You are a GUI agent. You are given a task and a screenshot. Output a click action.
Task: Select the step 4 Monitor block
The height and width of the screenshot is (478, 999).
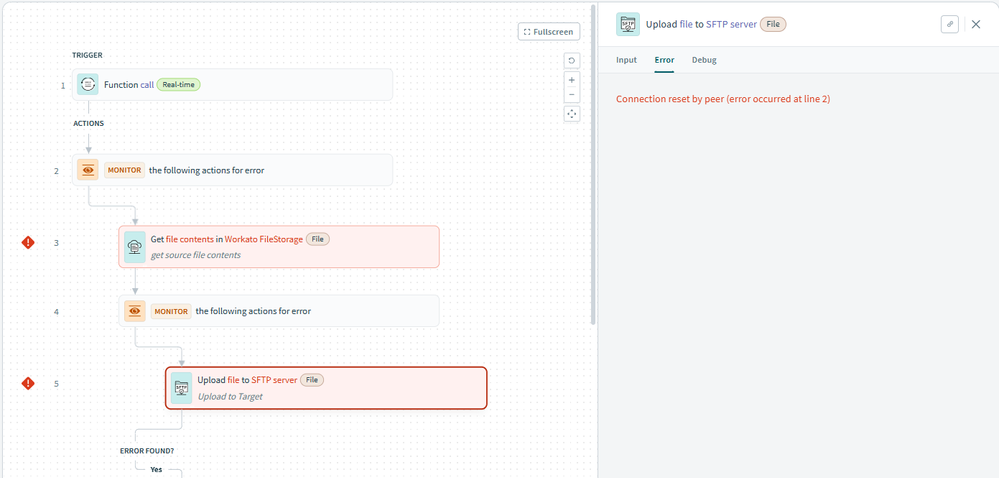pyautogui.click(x=279, y=311)
